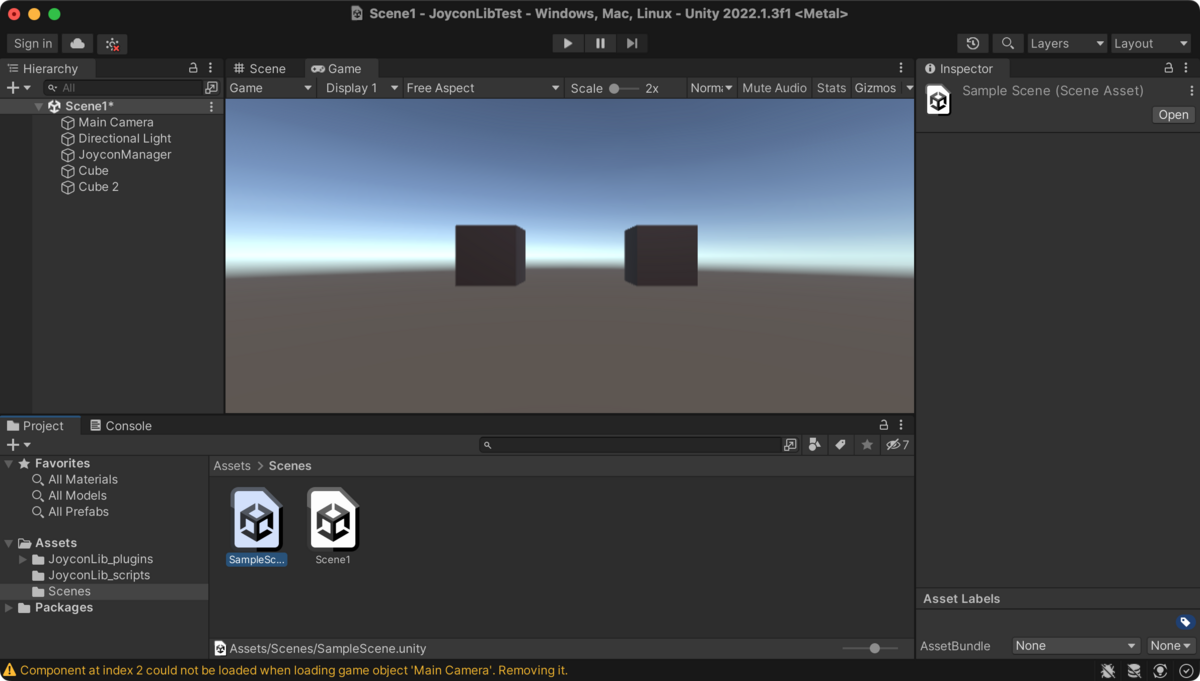Lock the Project panel
The width and height of the screenshot is (1200, 681).
883,425
